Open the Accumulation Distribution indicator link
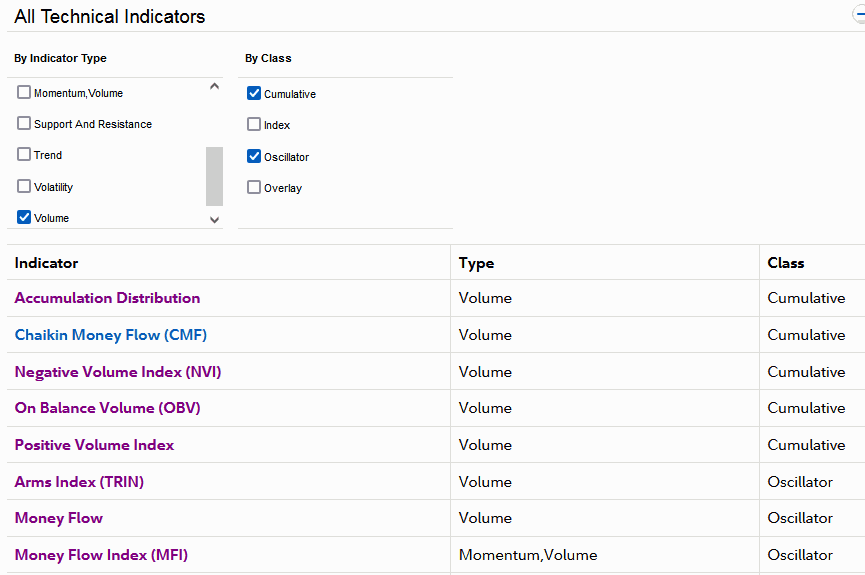The height and width of the screenshot is (575, 865). 107,298
